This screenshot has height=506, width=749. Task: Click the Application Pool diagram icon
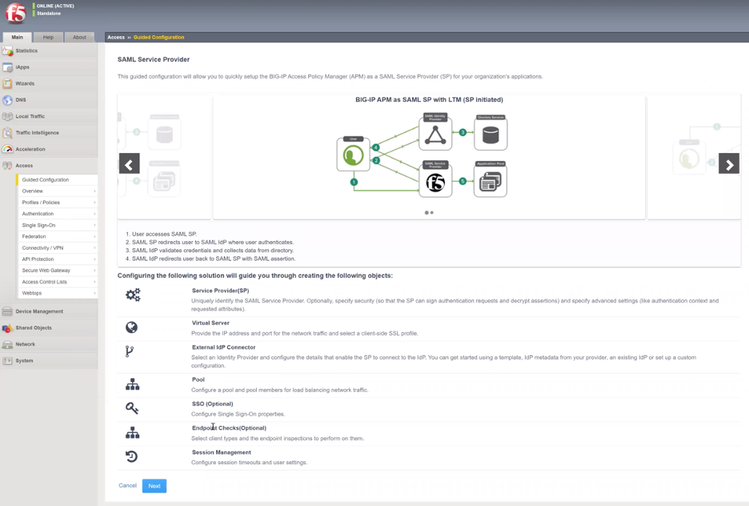coord(490,180)
